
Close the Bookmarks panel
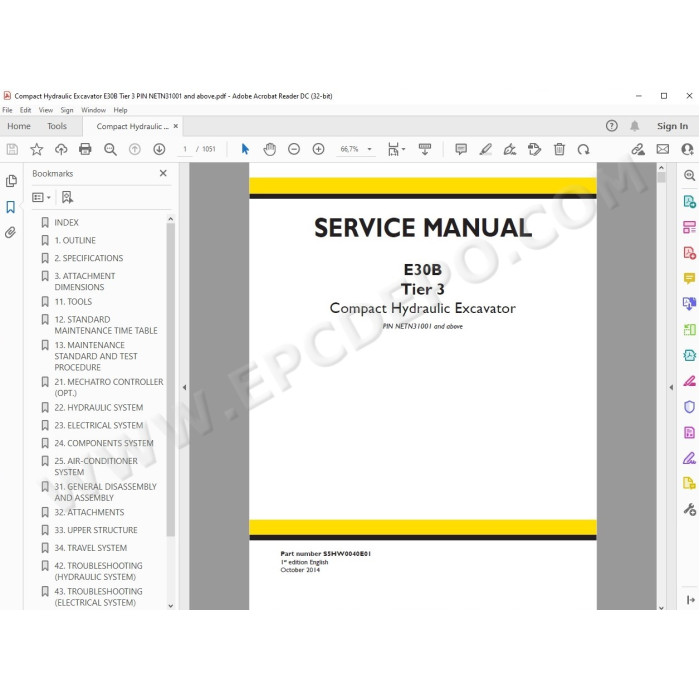(x=163, y=173)
